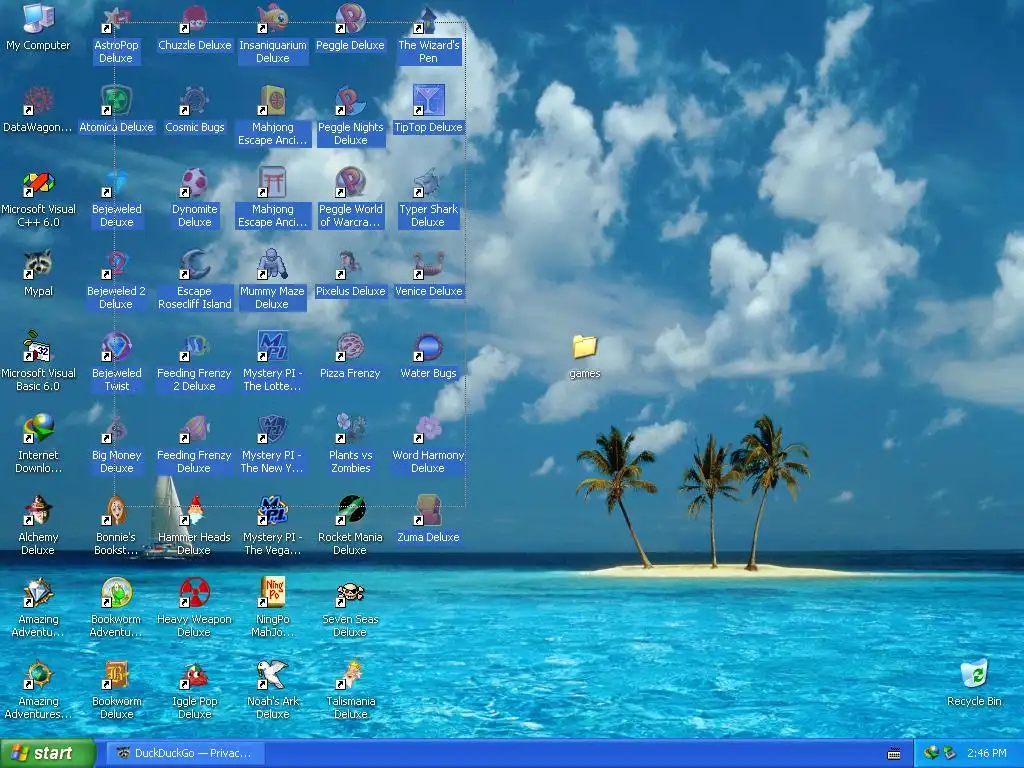This screenshot has width=1024, height=768.
Task: Click the Mummy Maze Deluxe icon
Action: coord(272,264)
